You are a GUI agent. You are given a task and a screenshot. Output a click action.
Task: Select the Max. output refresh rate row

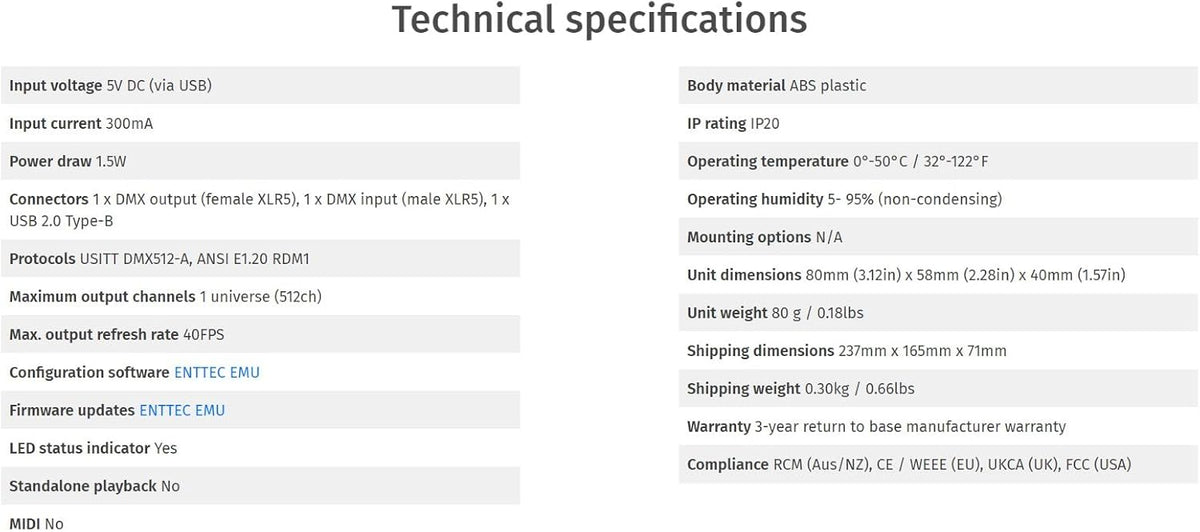point(260,334)
